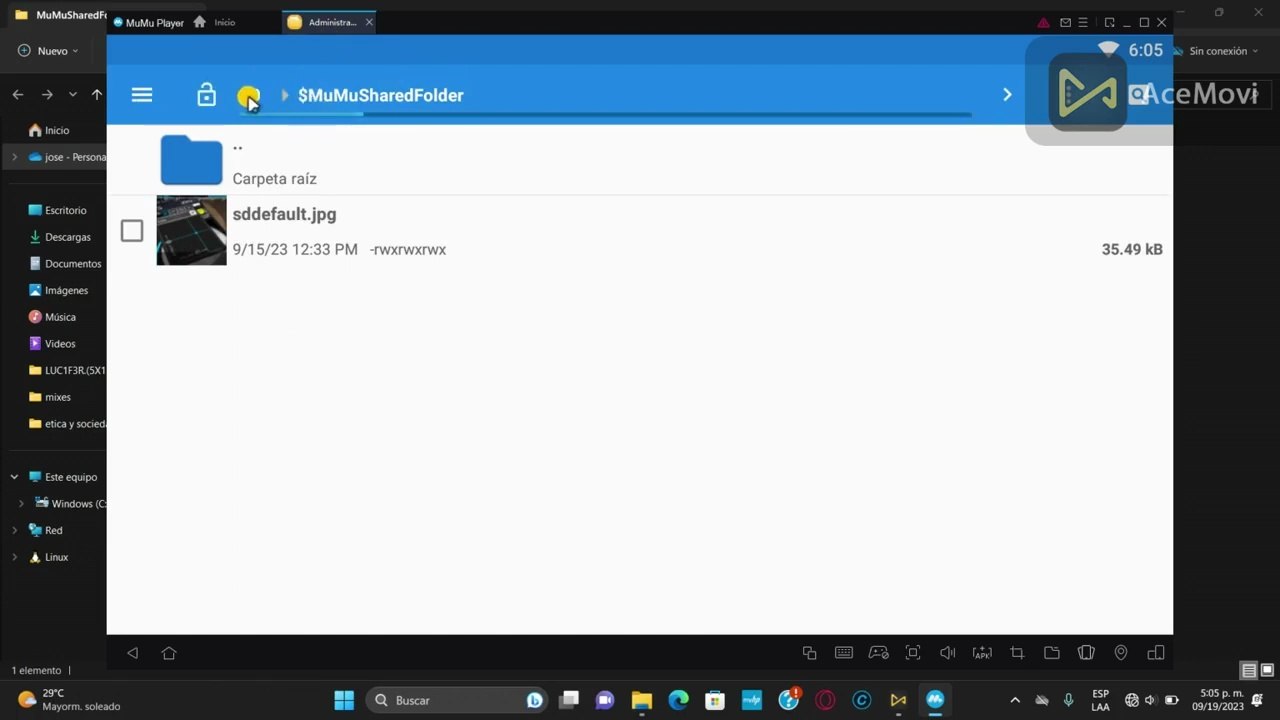Open recent locations chevron in File Explorer
Image resolution: width=1280 pixels, height=720 pixels.
click(72, 94)
